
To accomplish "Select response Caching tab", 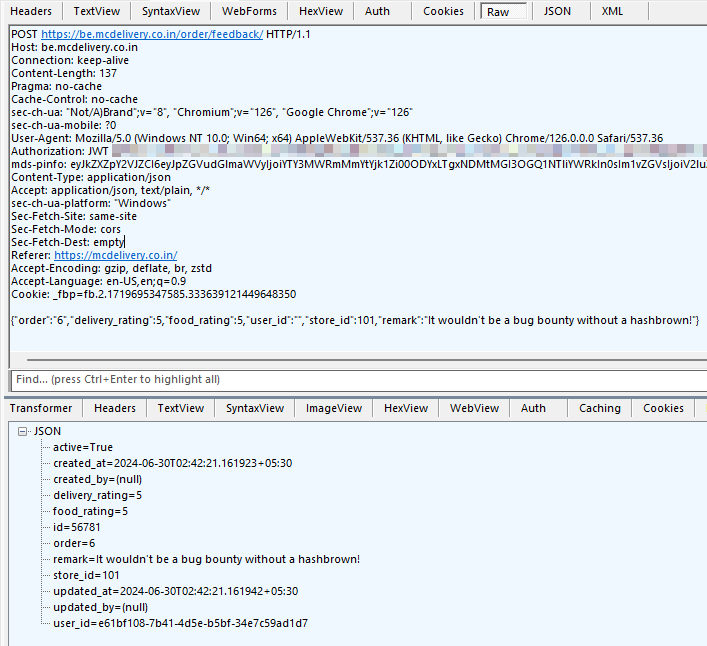I will [599, 408].
